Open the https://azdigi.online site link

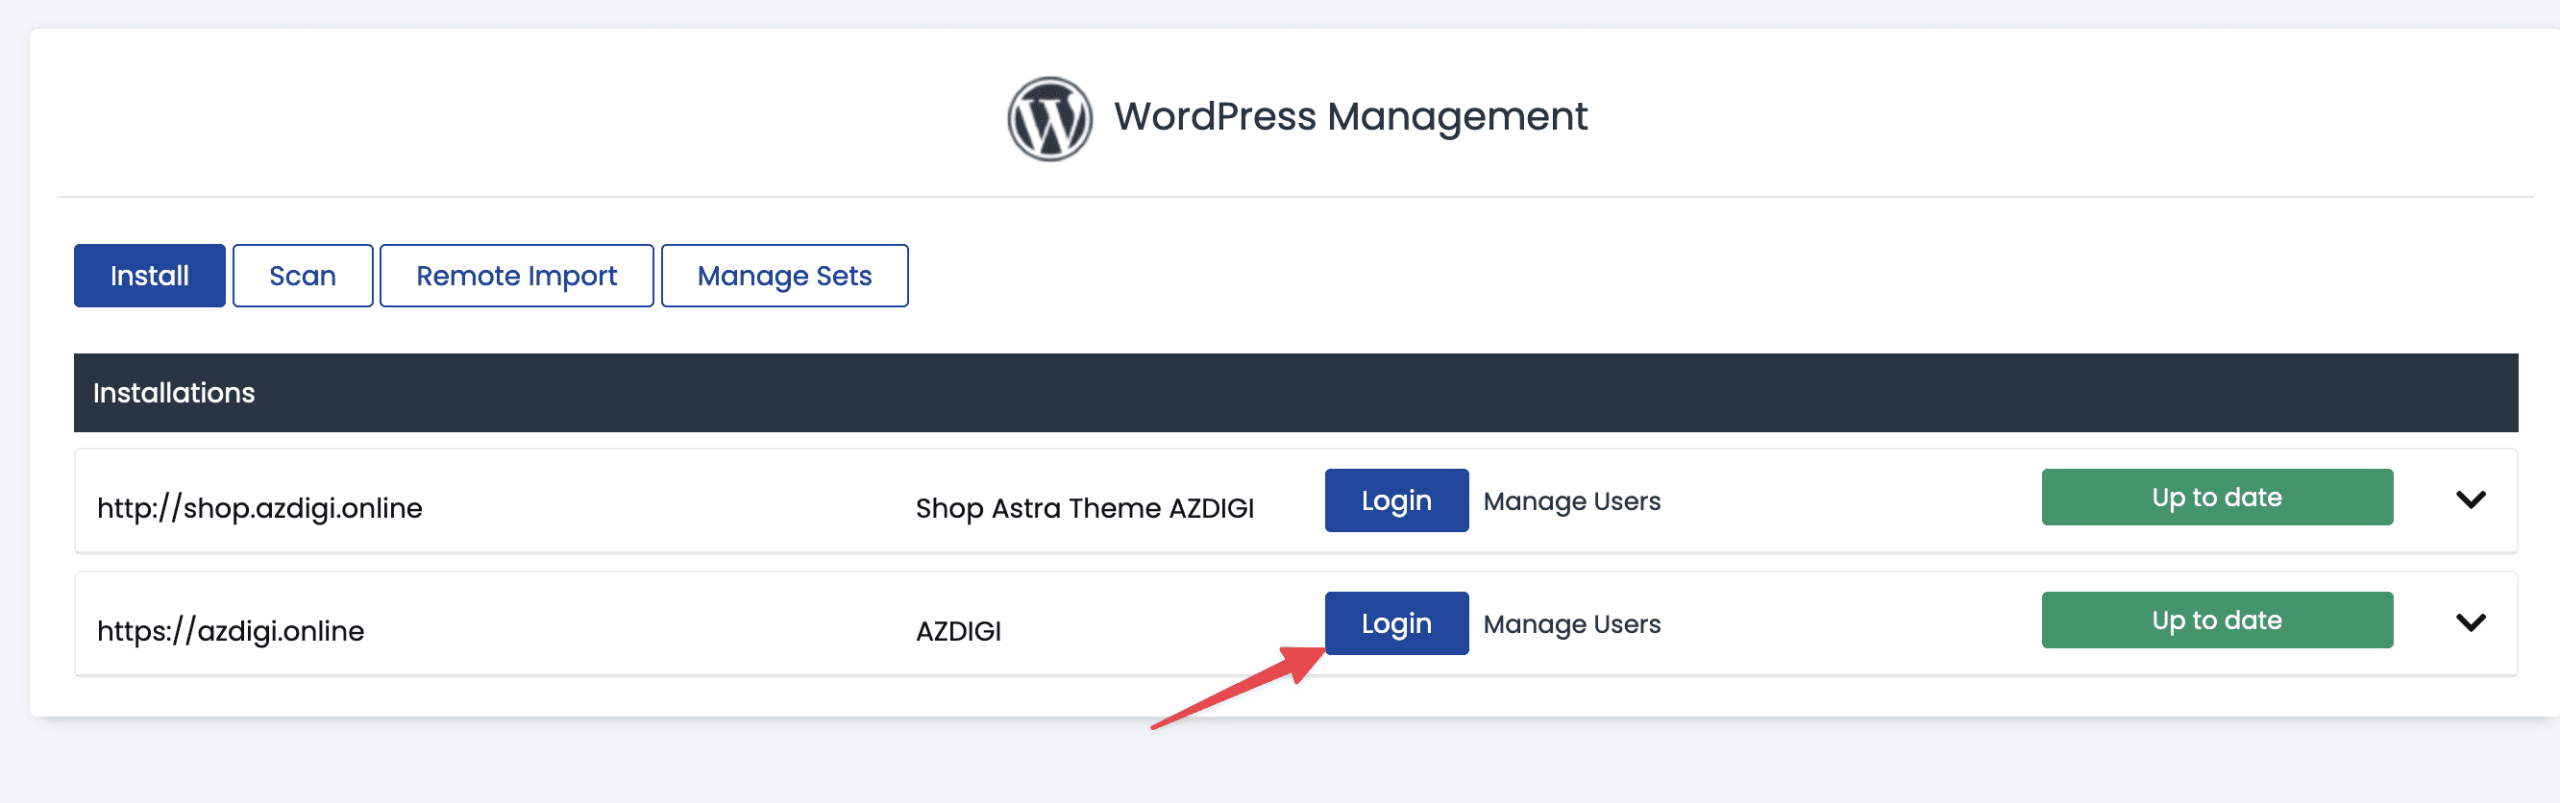click(231, 631)
